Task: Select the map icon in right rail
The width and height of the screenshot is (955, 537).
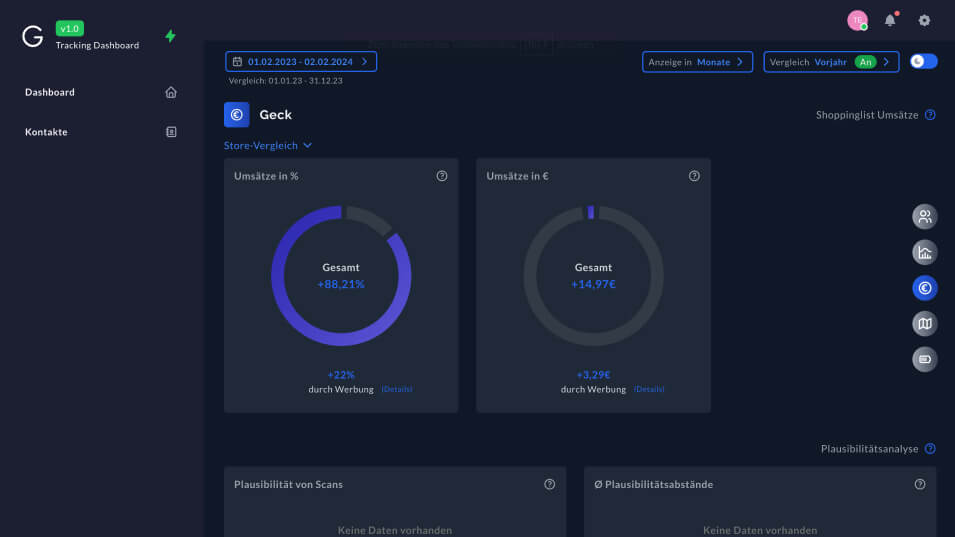Action: pos(925,323)
